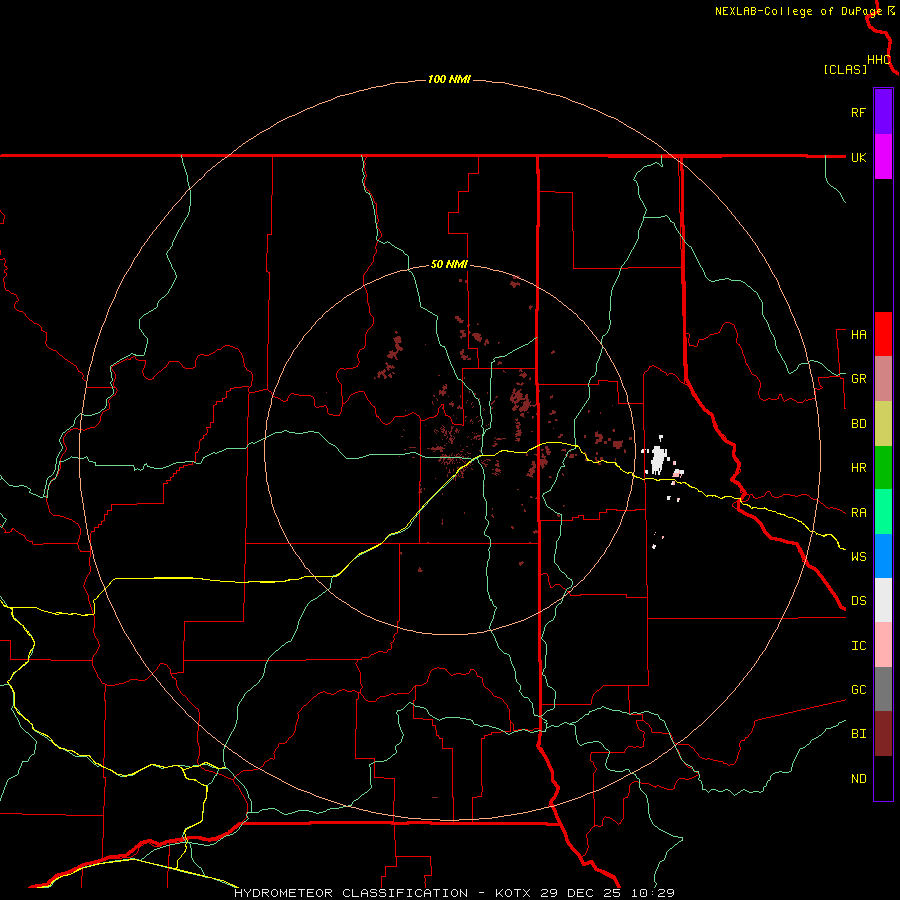Click the RF label beside the legend
This screenshot has width=900, height=900.
point(858,112)
